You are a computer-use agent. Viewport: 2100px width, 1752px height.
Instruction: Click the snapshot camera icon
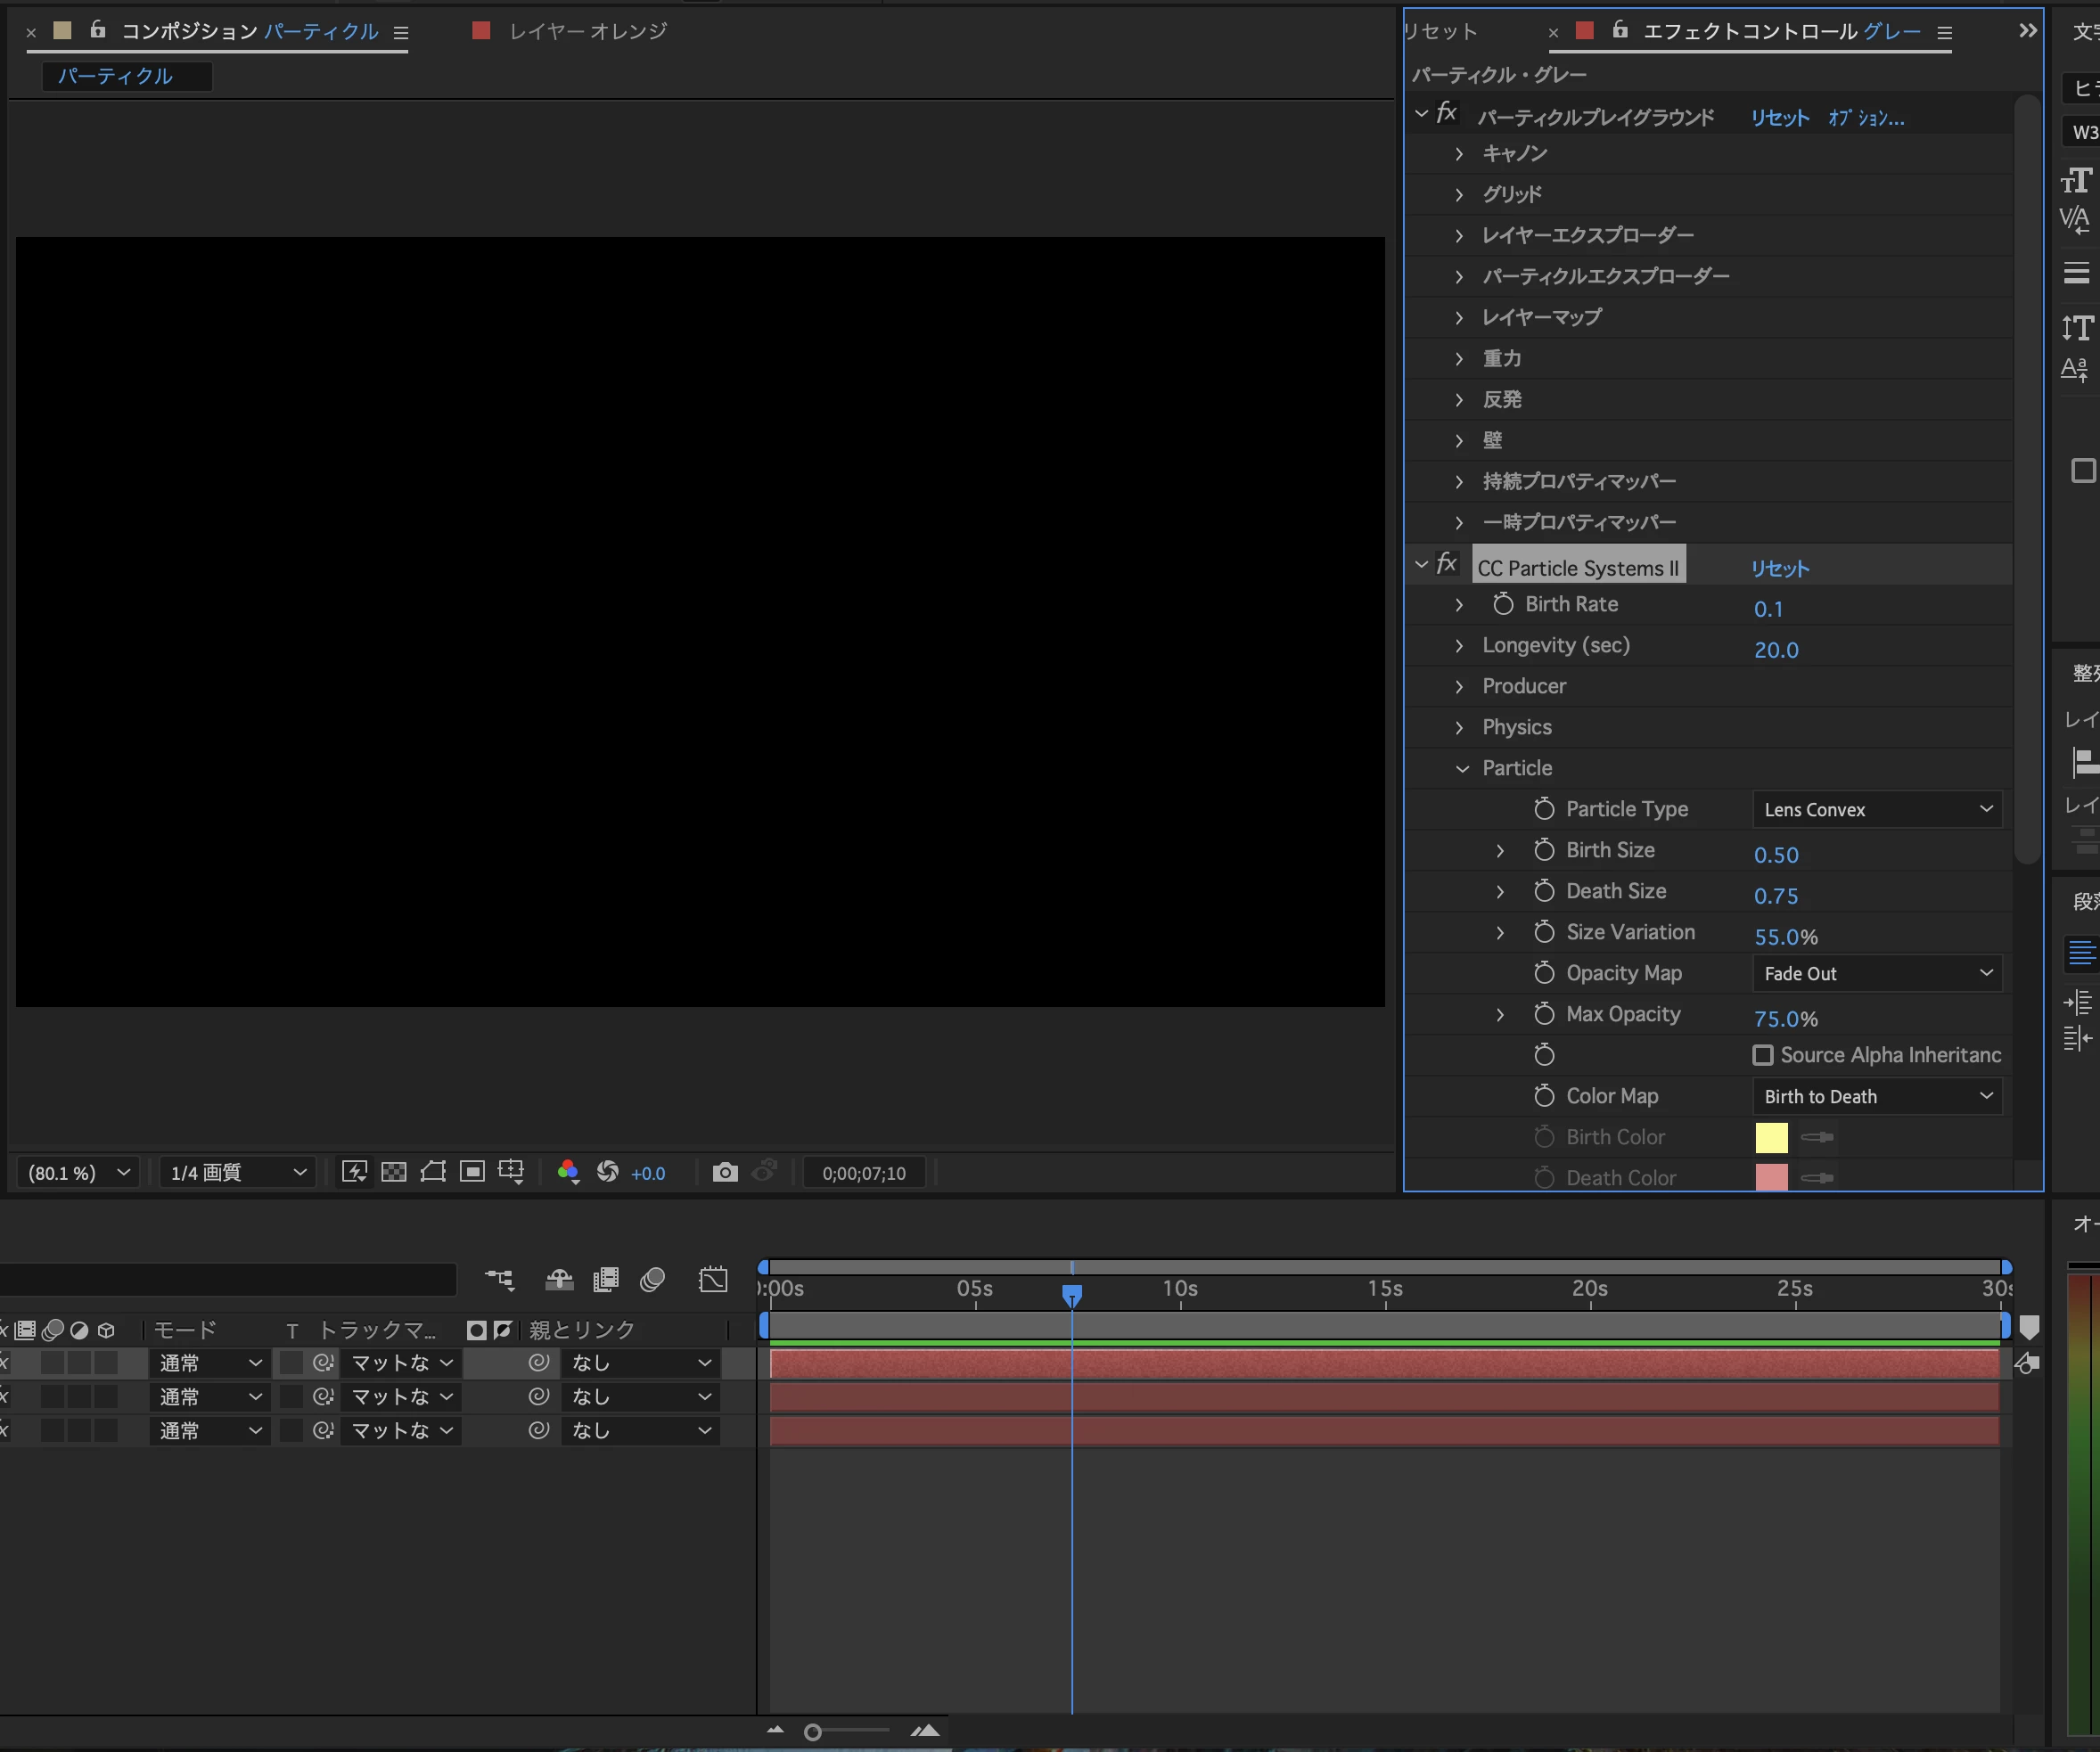pyautogui.click(x=725, y=1172)
